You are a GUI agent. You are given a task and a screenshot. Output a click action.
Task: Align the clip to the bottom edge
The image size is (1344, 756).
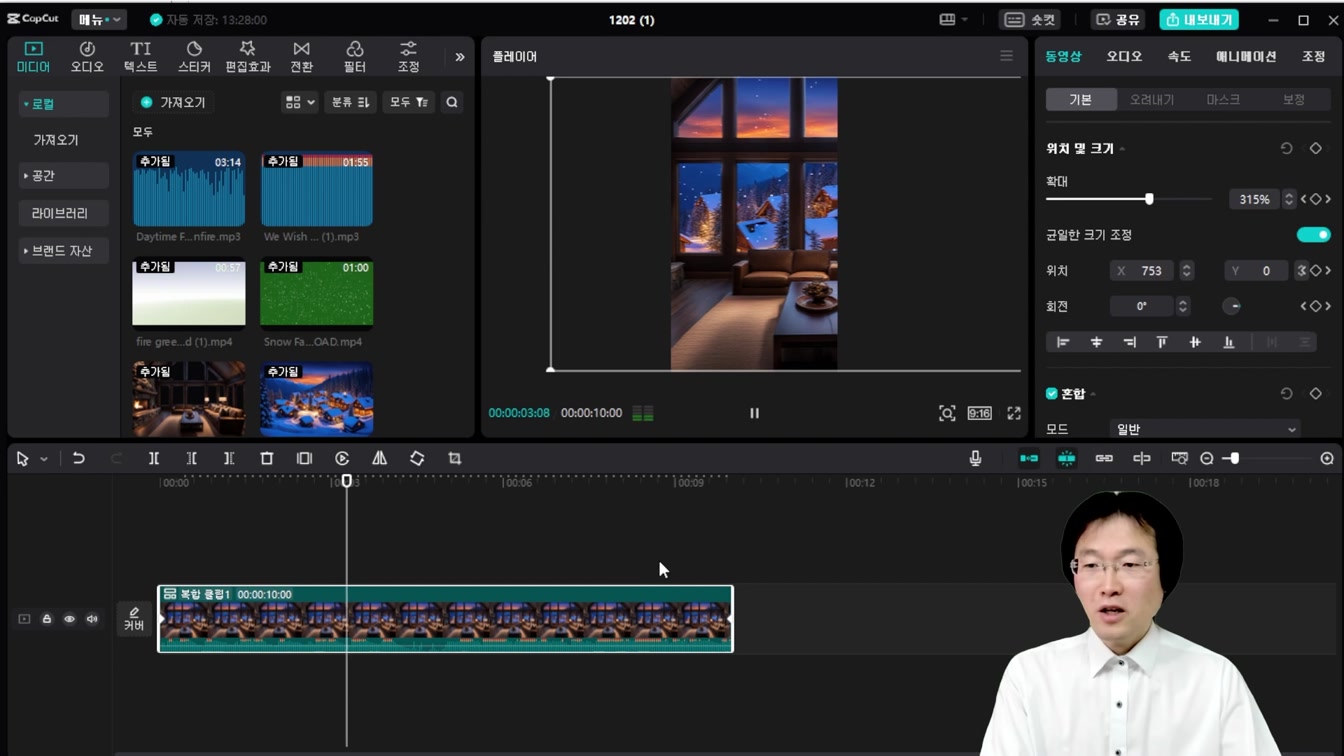[1228, 342]
